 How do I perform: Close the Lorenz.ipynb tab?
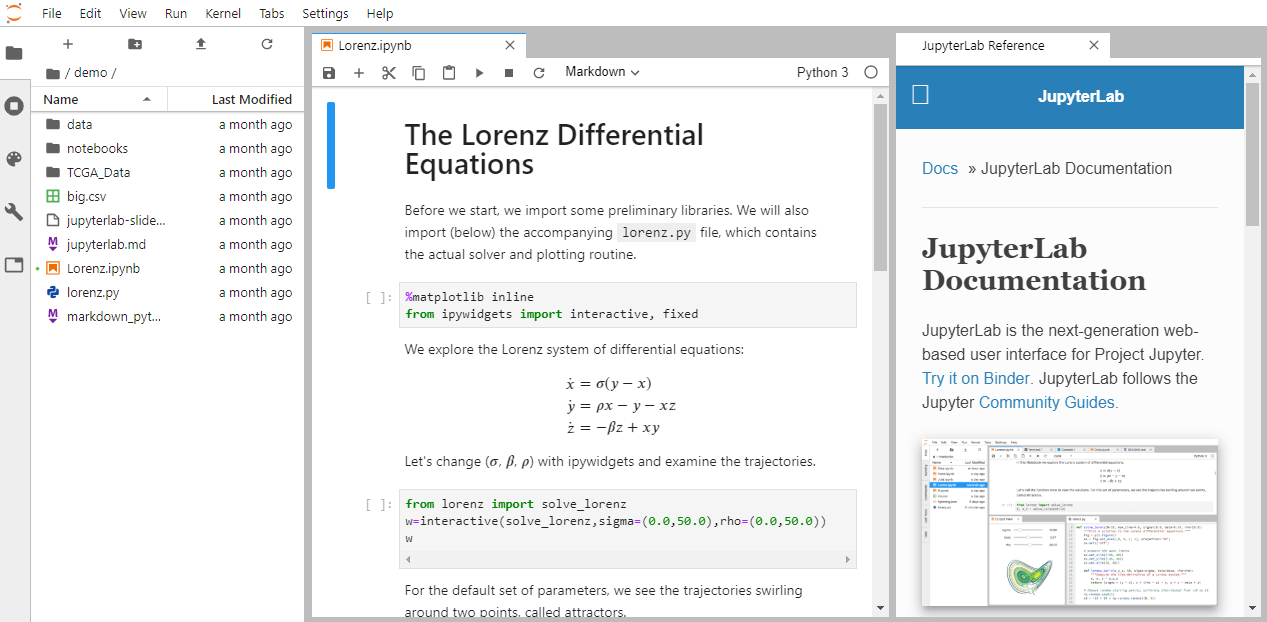coord(510,46)
